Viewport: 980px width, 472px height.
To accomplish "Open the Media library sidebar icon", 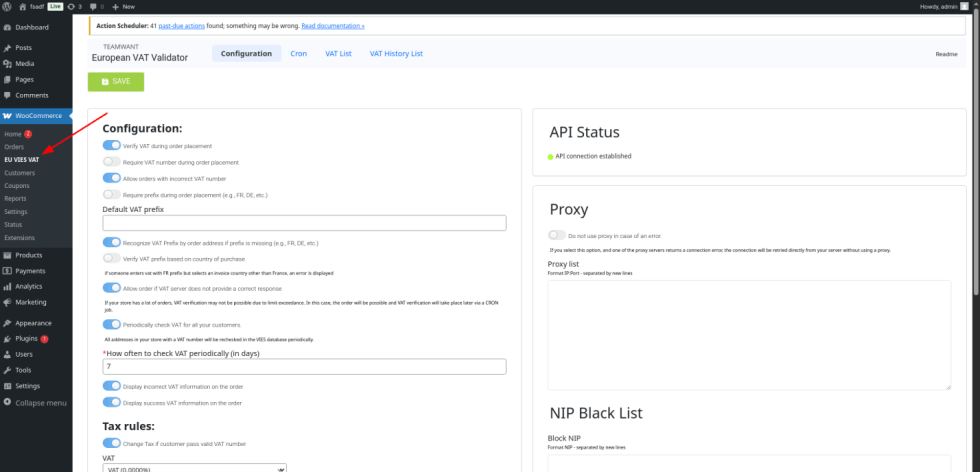I will [x=8, y=64].
